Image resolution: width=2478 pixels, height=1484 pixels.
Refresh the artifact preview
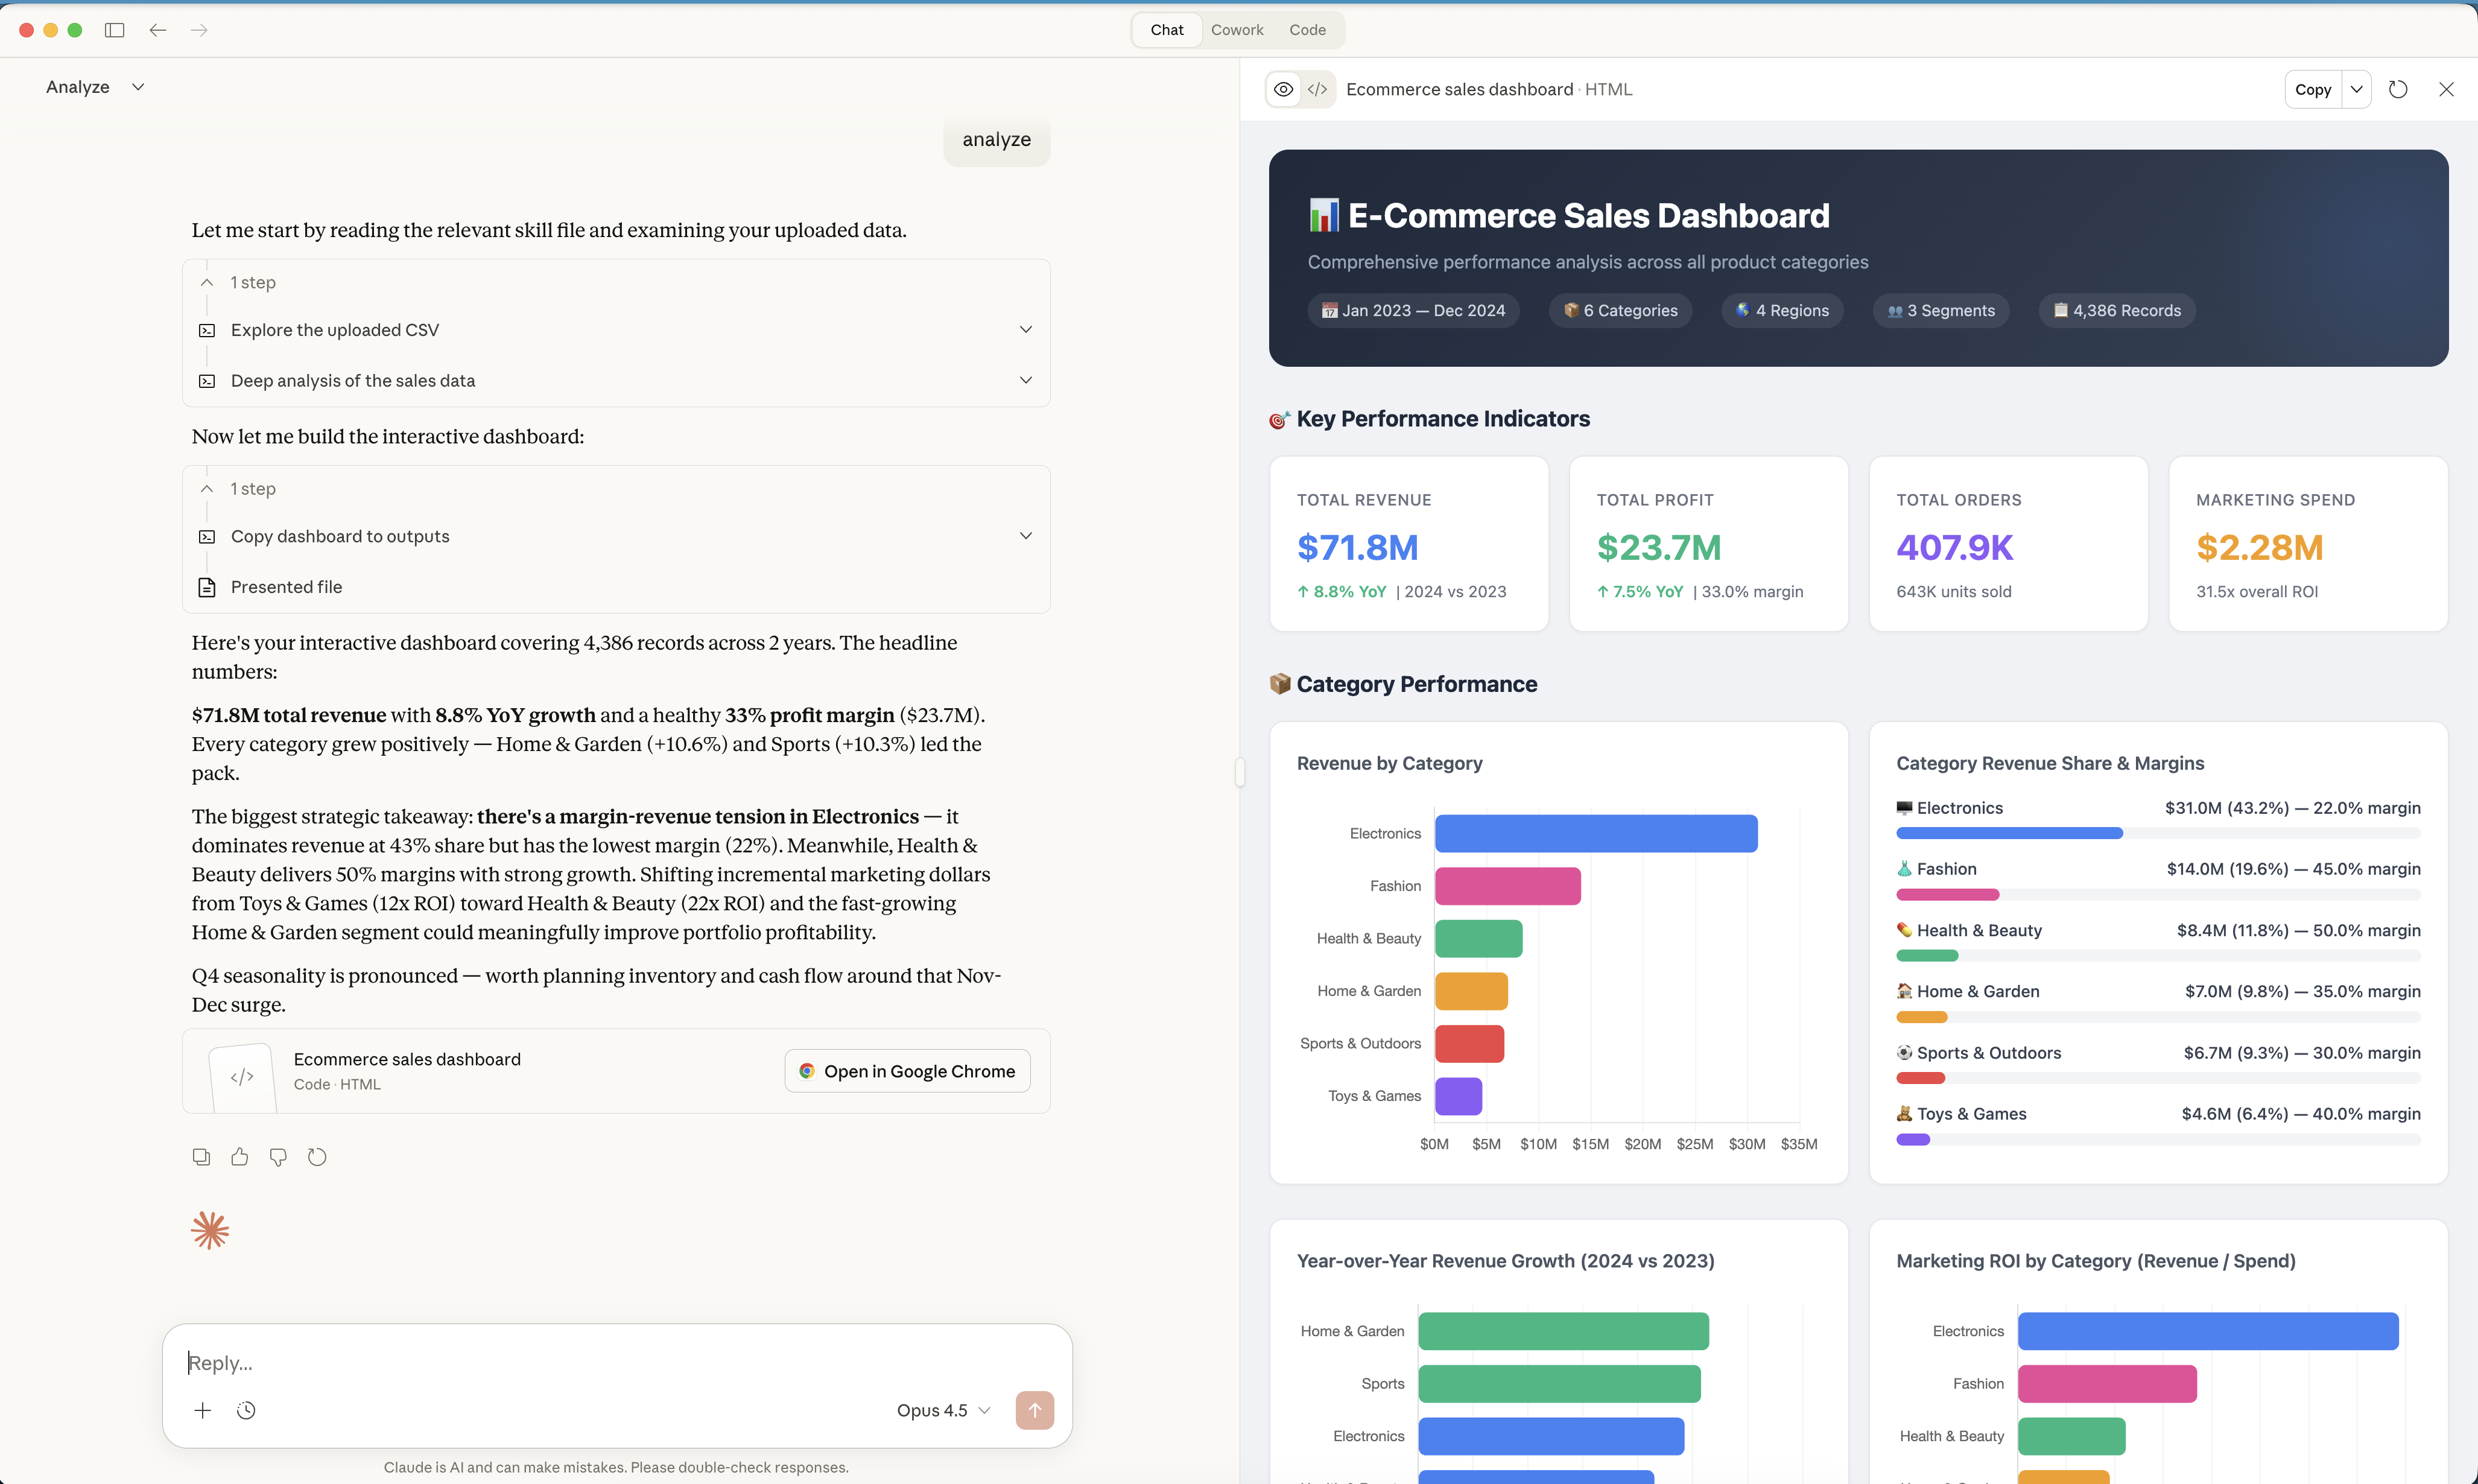pyautogui.click(x=2397, y=89)
